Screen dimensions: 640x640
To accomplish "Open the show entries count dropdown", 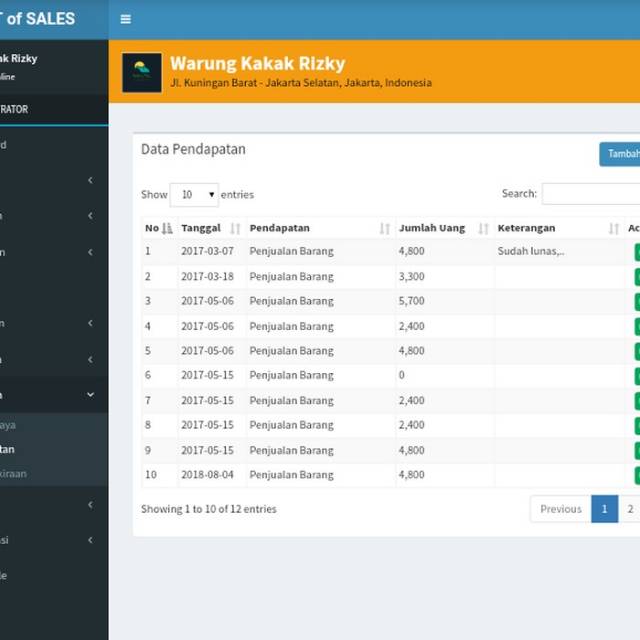I will (194, 195).
